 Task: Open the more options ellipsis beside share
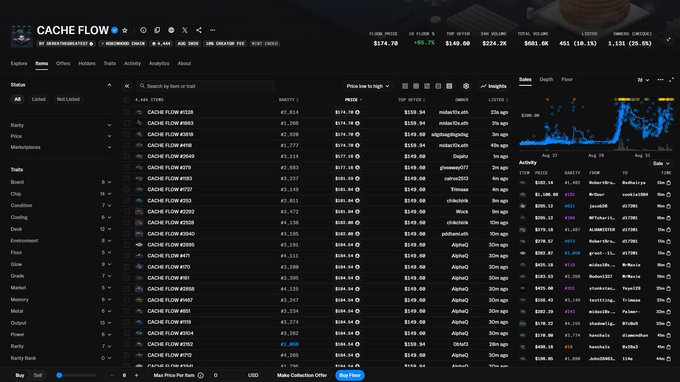pos(212,30)
